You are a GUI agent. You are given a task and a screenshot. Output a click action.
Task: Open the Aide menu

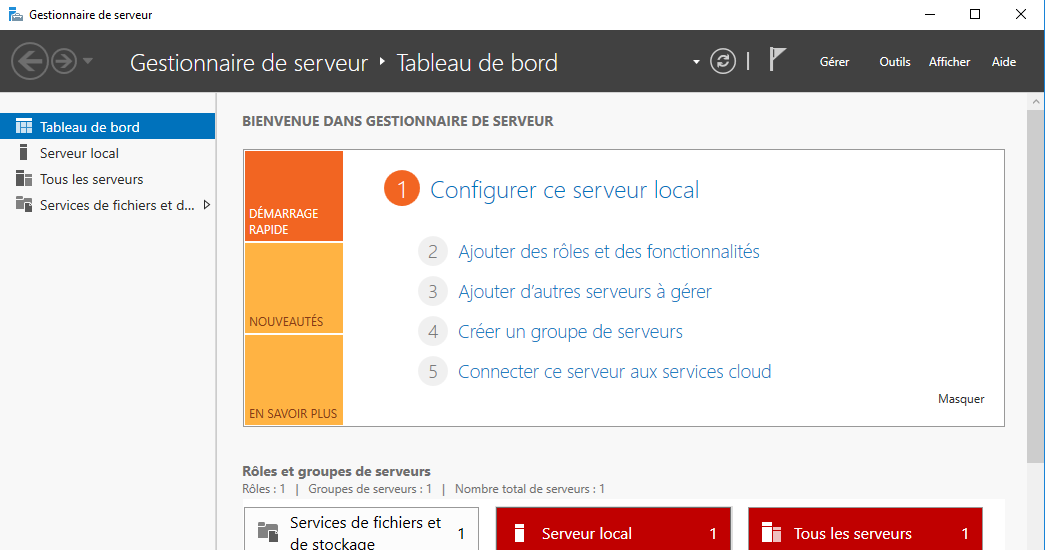point(1004,62)
